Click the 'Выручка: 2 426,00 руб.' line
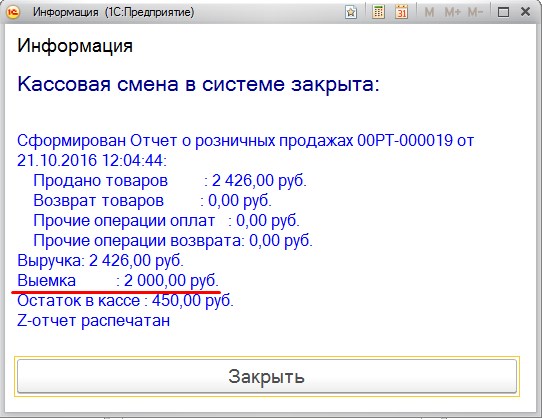 click(100, 261)
